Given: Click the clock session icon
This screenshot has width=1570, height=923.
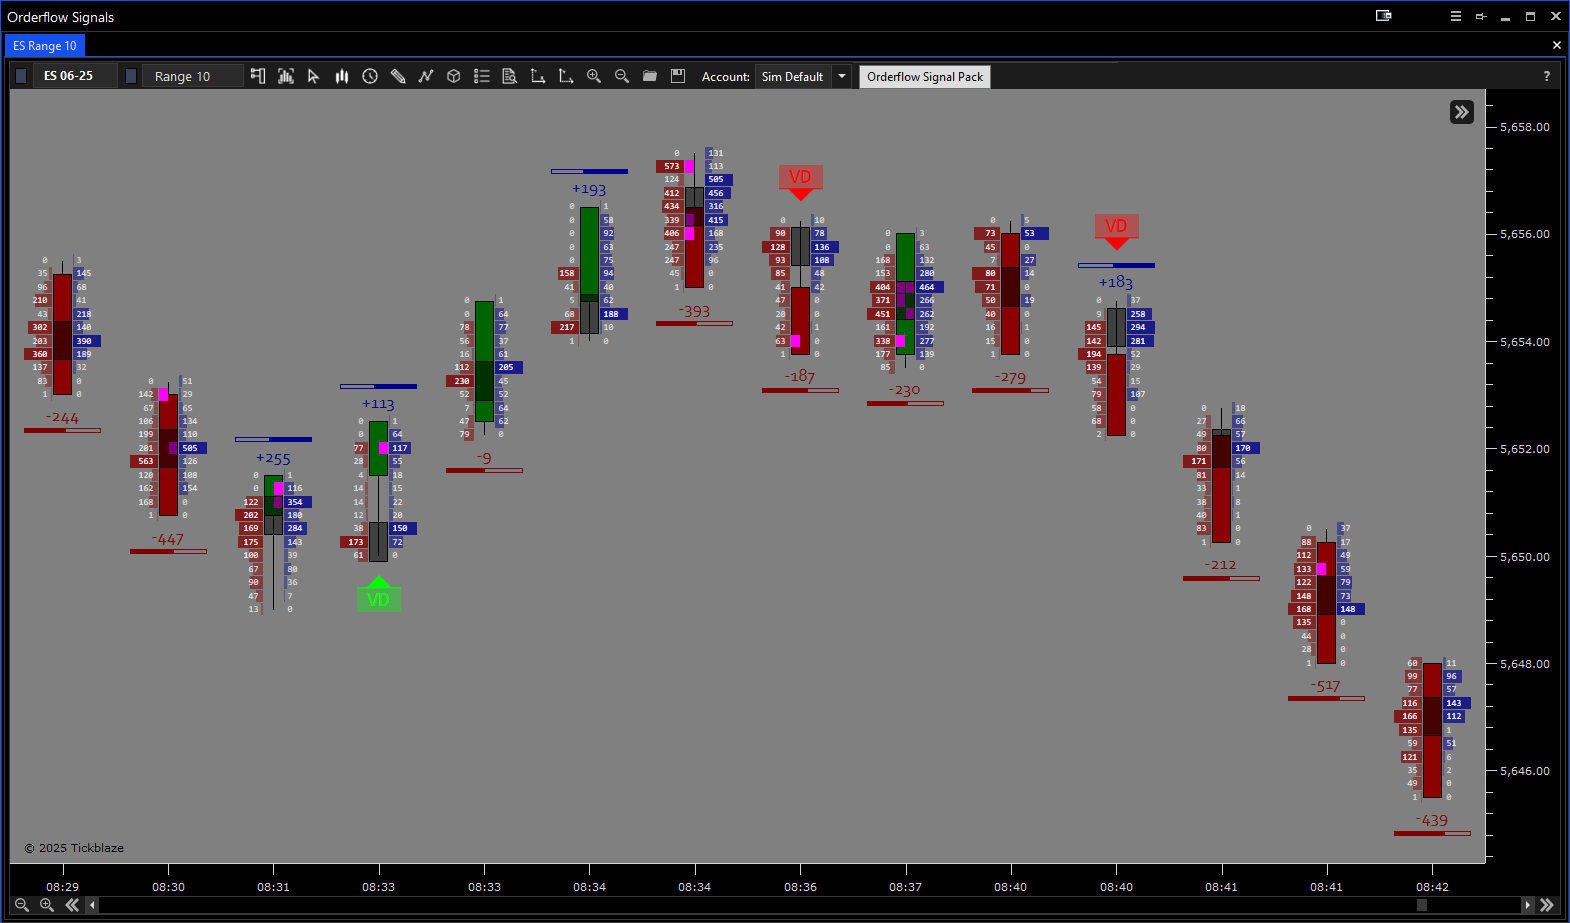Looking at the screenshot, I should 370,76.
